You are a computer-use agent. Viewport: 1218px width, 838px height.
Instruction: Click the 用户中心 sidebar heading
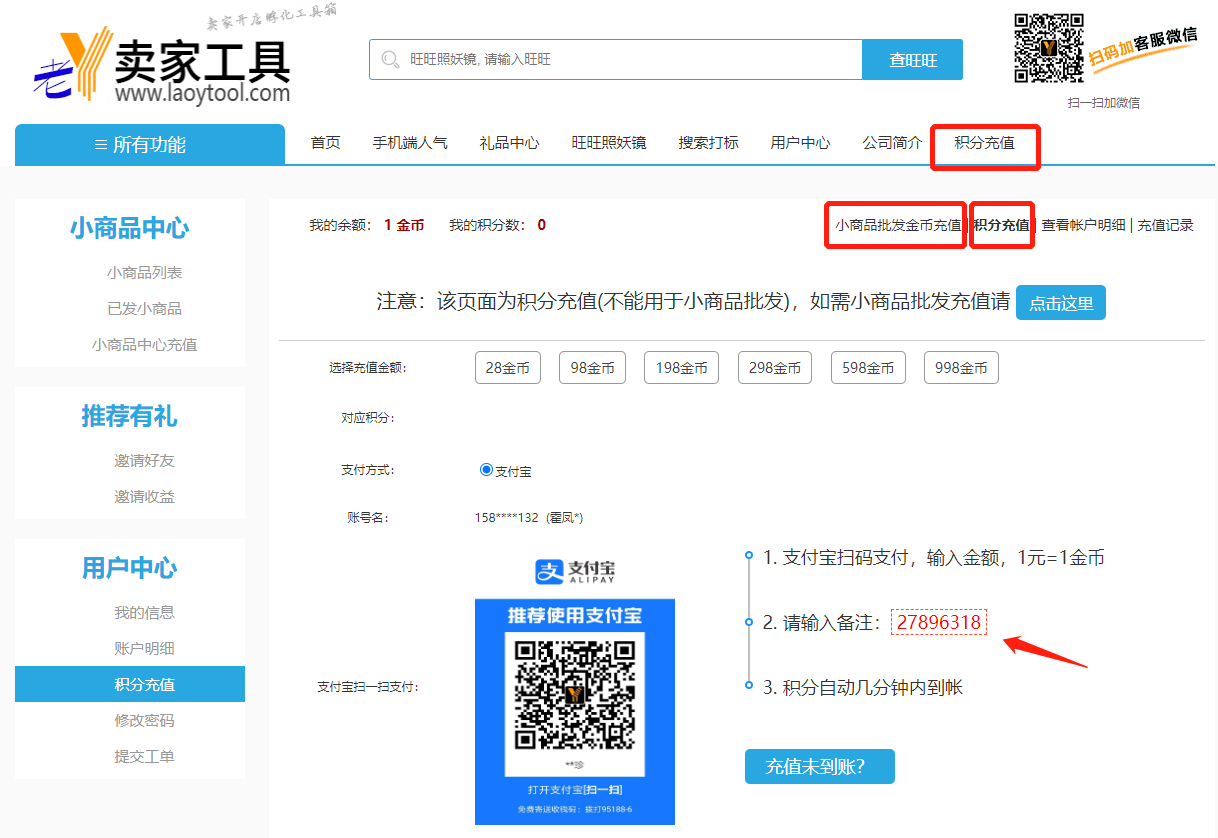[130, 568]
